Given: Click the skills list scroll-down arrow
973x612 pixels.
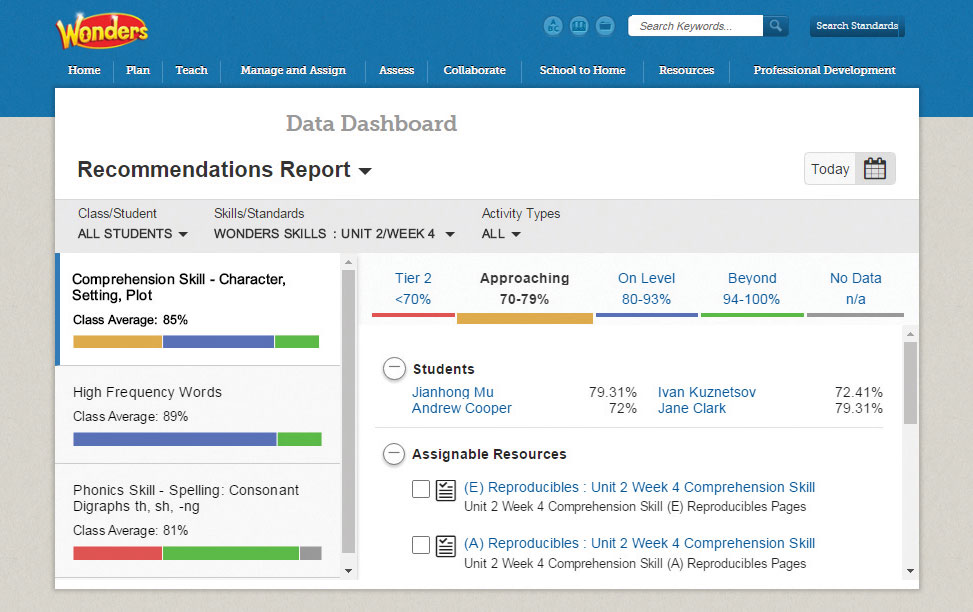Looking at the screenshot, I should tap(348, 571).
